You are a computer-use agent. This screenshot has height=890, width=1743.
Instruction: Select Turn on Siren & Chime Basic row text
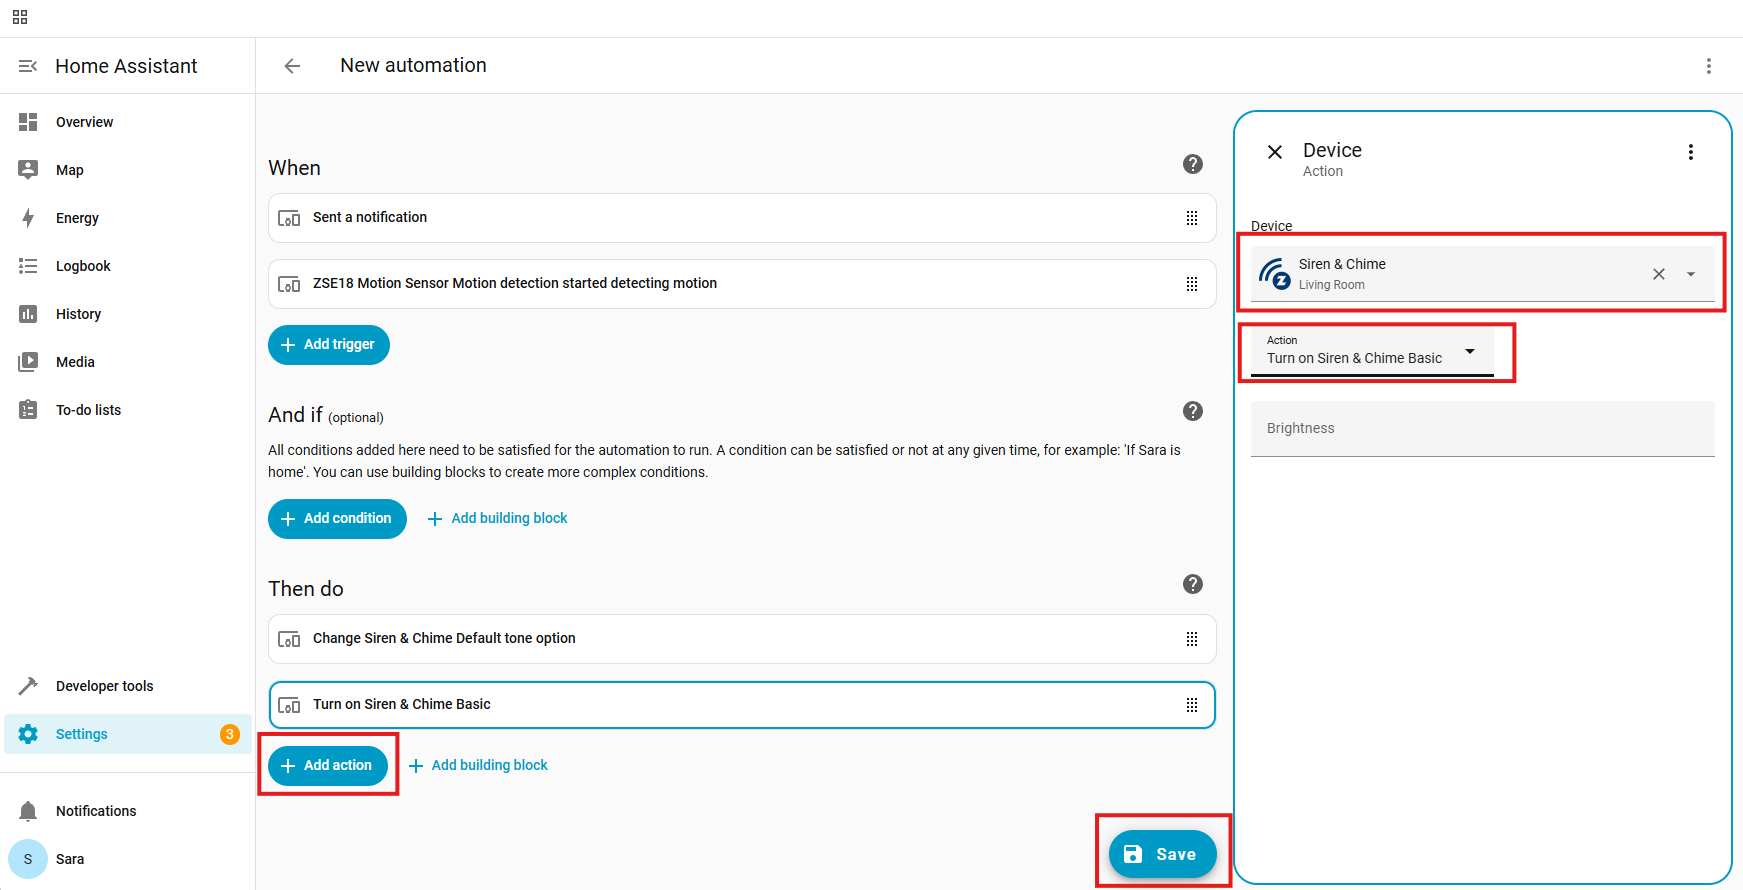[x=402, y=704]
